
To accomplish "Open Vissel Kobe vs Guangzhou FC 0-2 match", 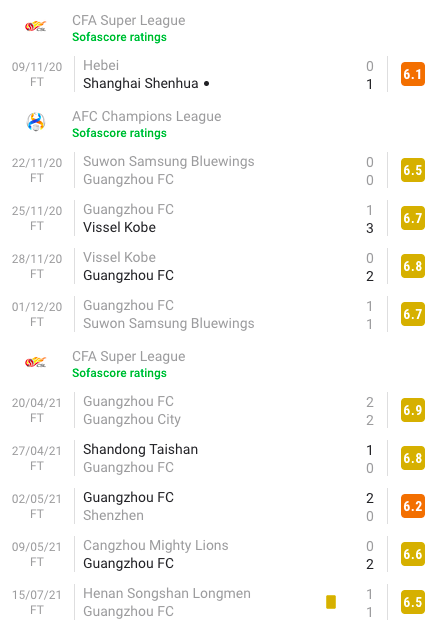I will click(x=220, y=266).
